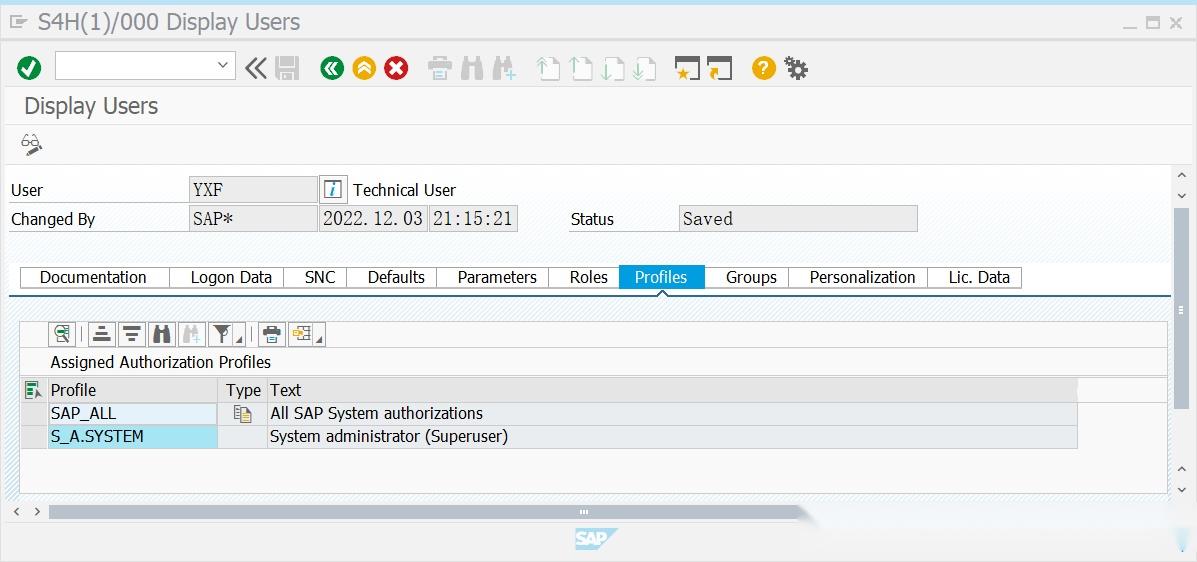
Task: Click the horizontal scrollbar left arrow
Action: [18, 512]
